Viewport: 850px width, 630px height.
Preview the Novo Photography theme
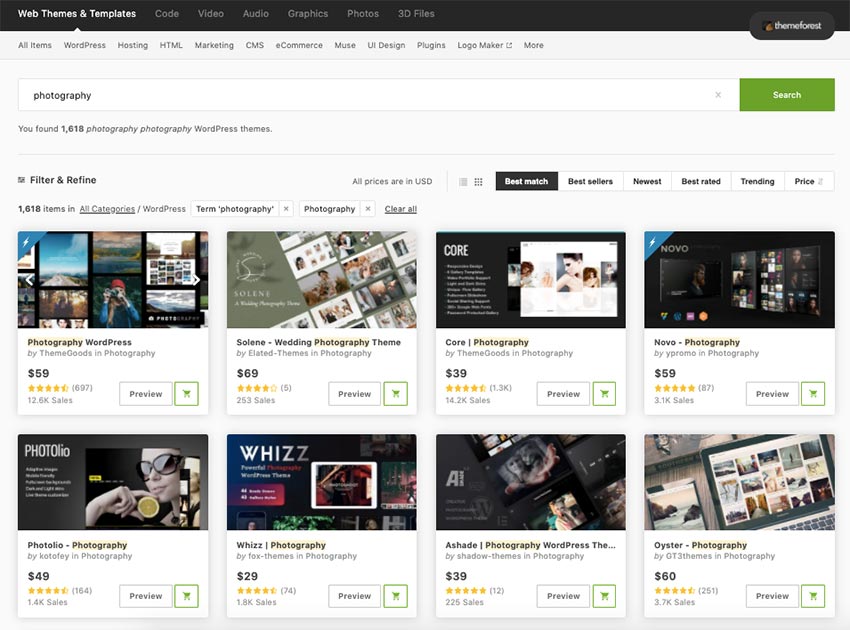coord(772,394)
